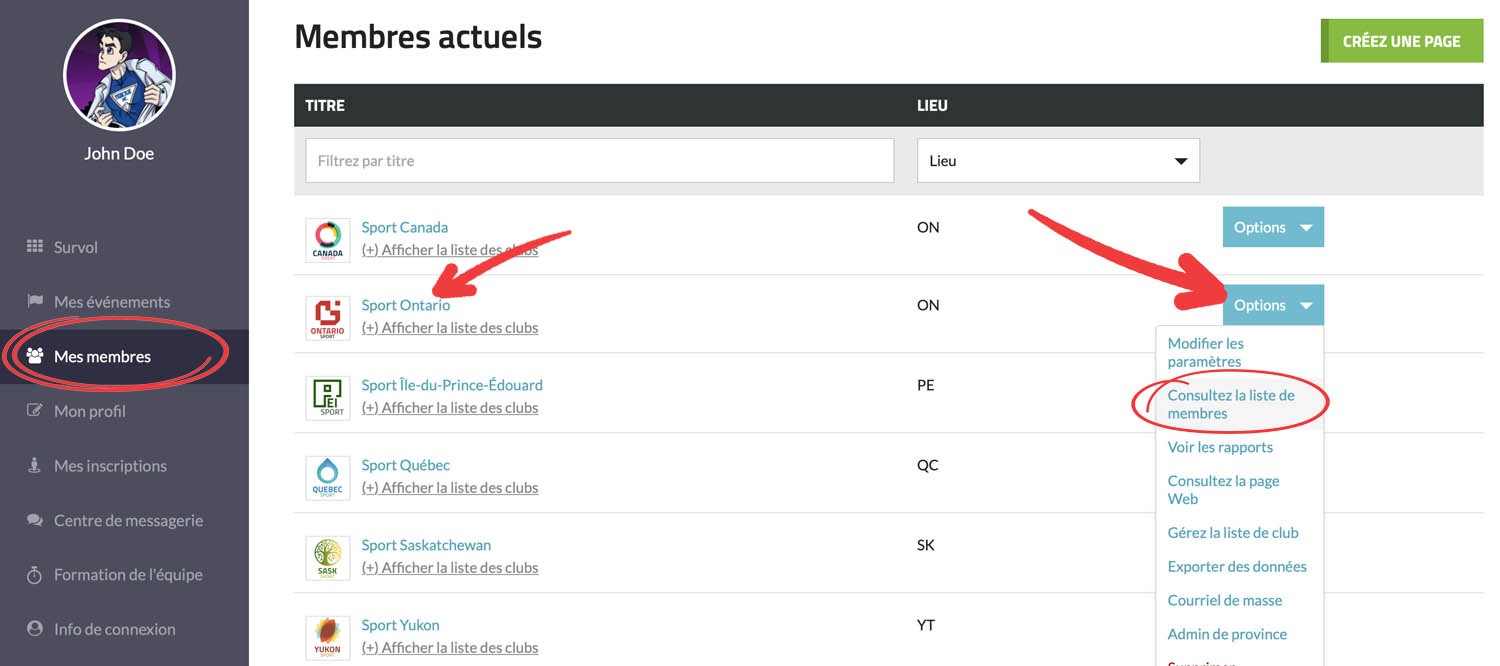This screenshot has height=666, width=1500.
Task: Expand club list under Sport Québec
Action: tap(449, 488)
